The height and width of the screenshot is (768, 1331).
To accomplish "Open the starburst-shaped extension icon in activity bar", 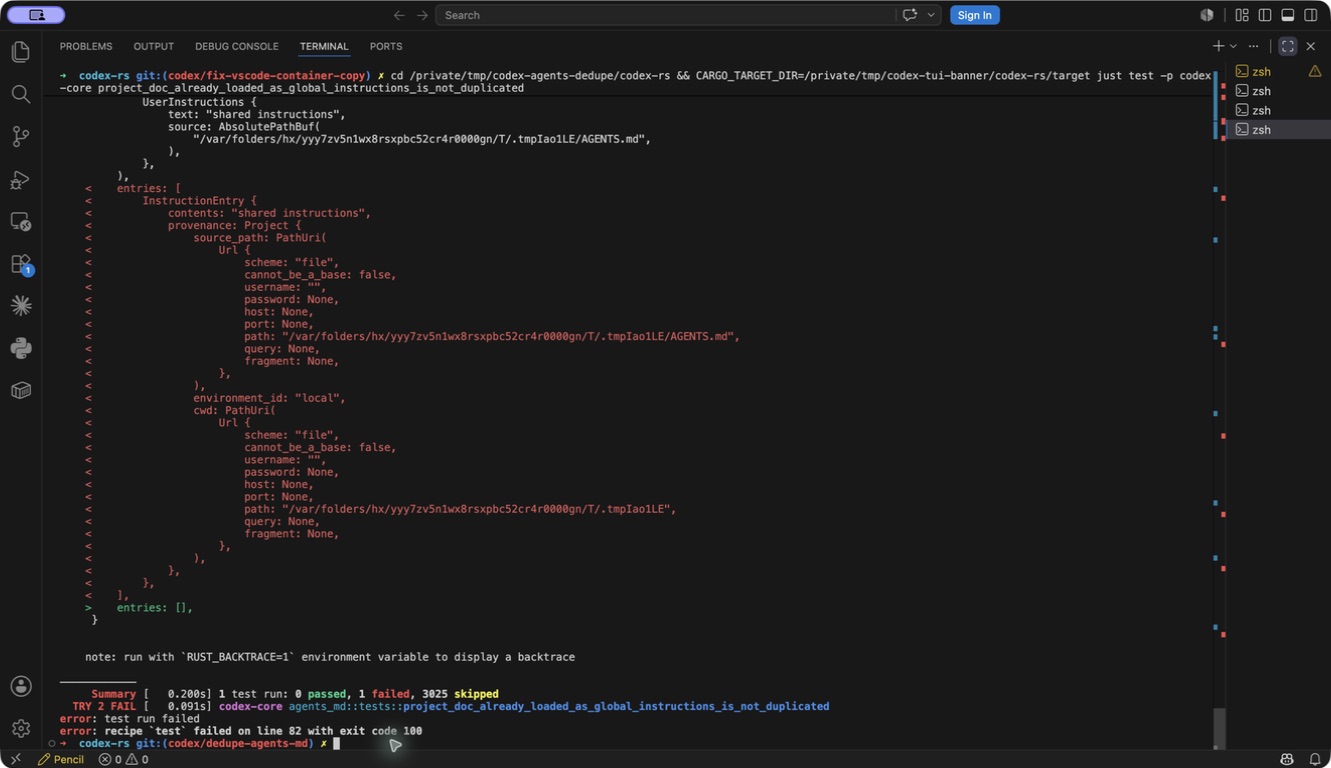I will point(20,306).
